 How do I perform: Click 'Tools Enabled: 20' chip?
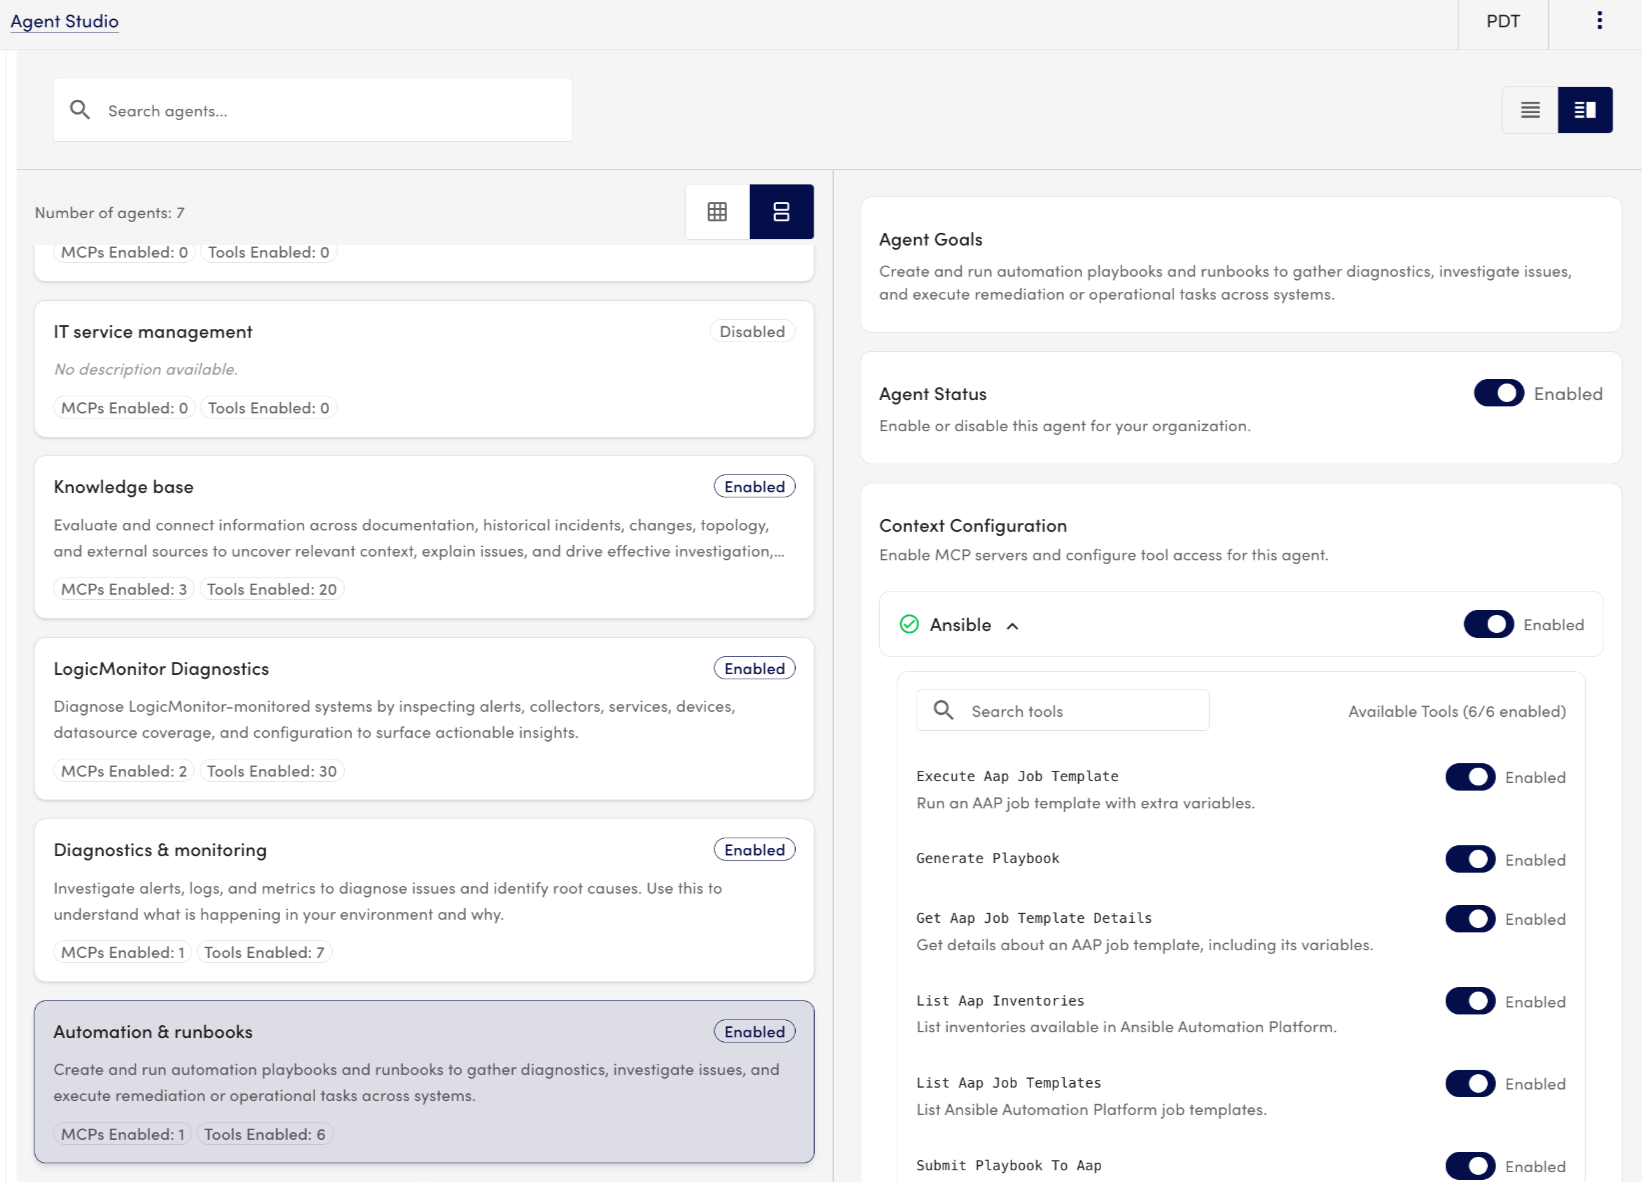[272, 590]
